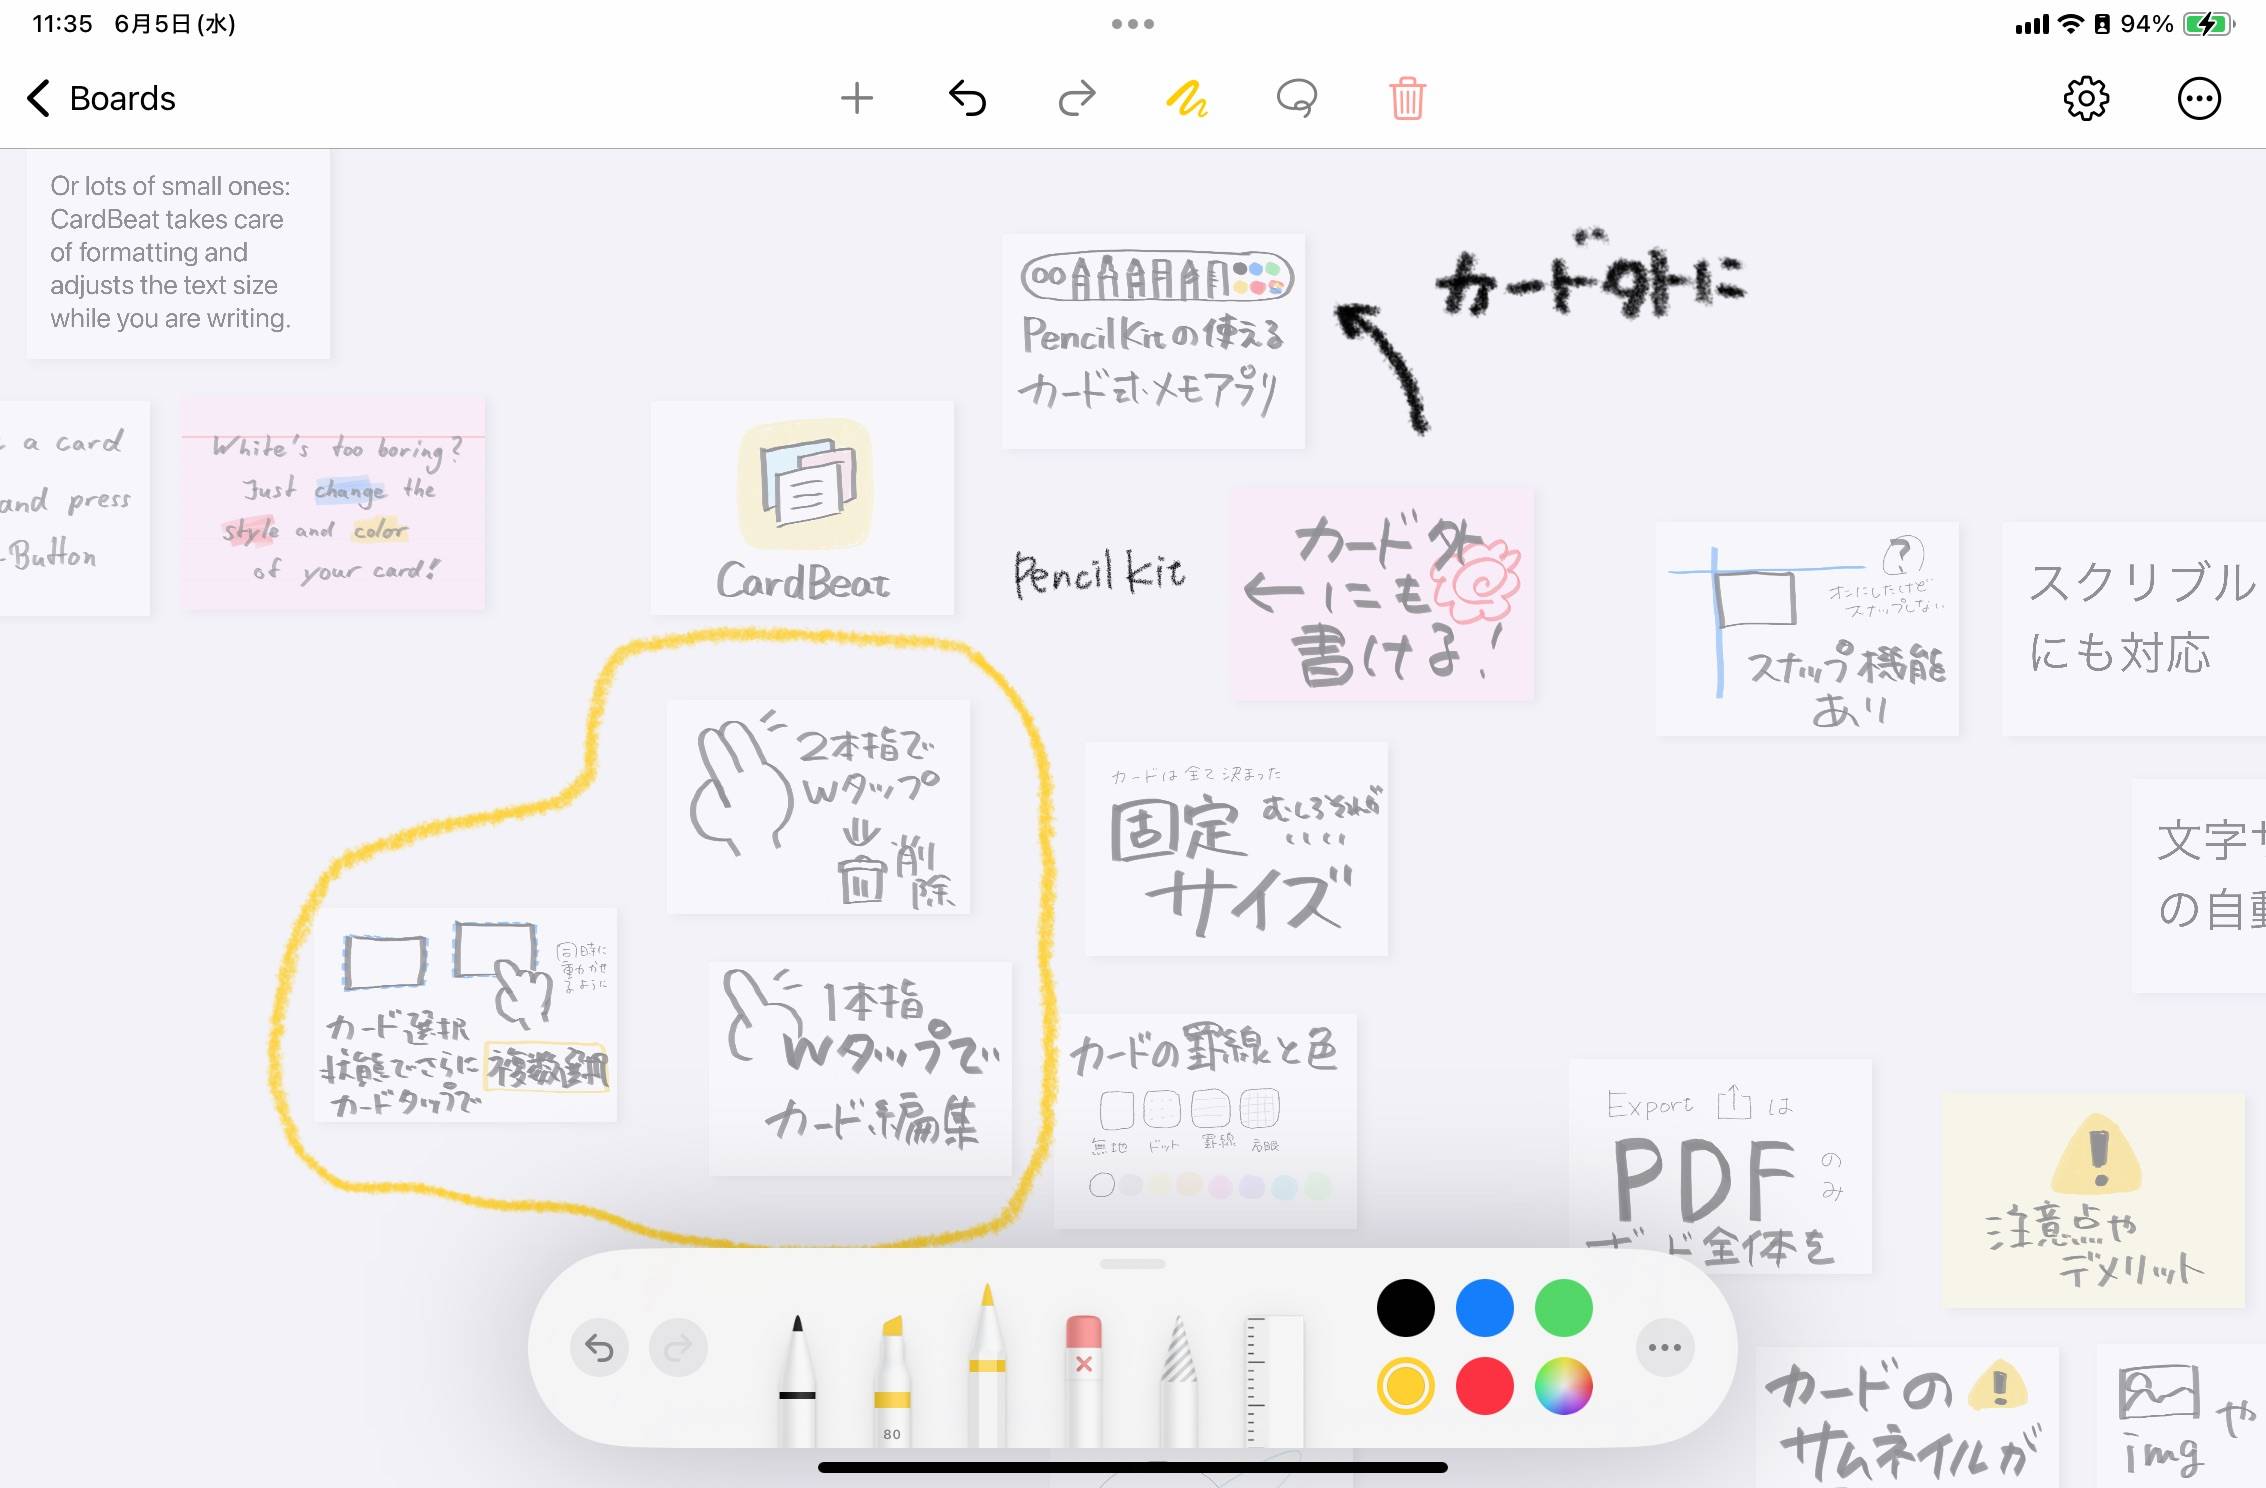Select the ruler tool
The height and width of the screenshot is (1488, 2266).
coord(1274,1380)
